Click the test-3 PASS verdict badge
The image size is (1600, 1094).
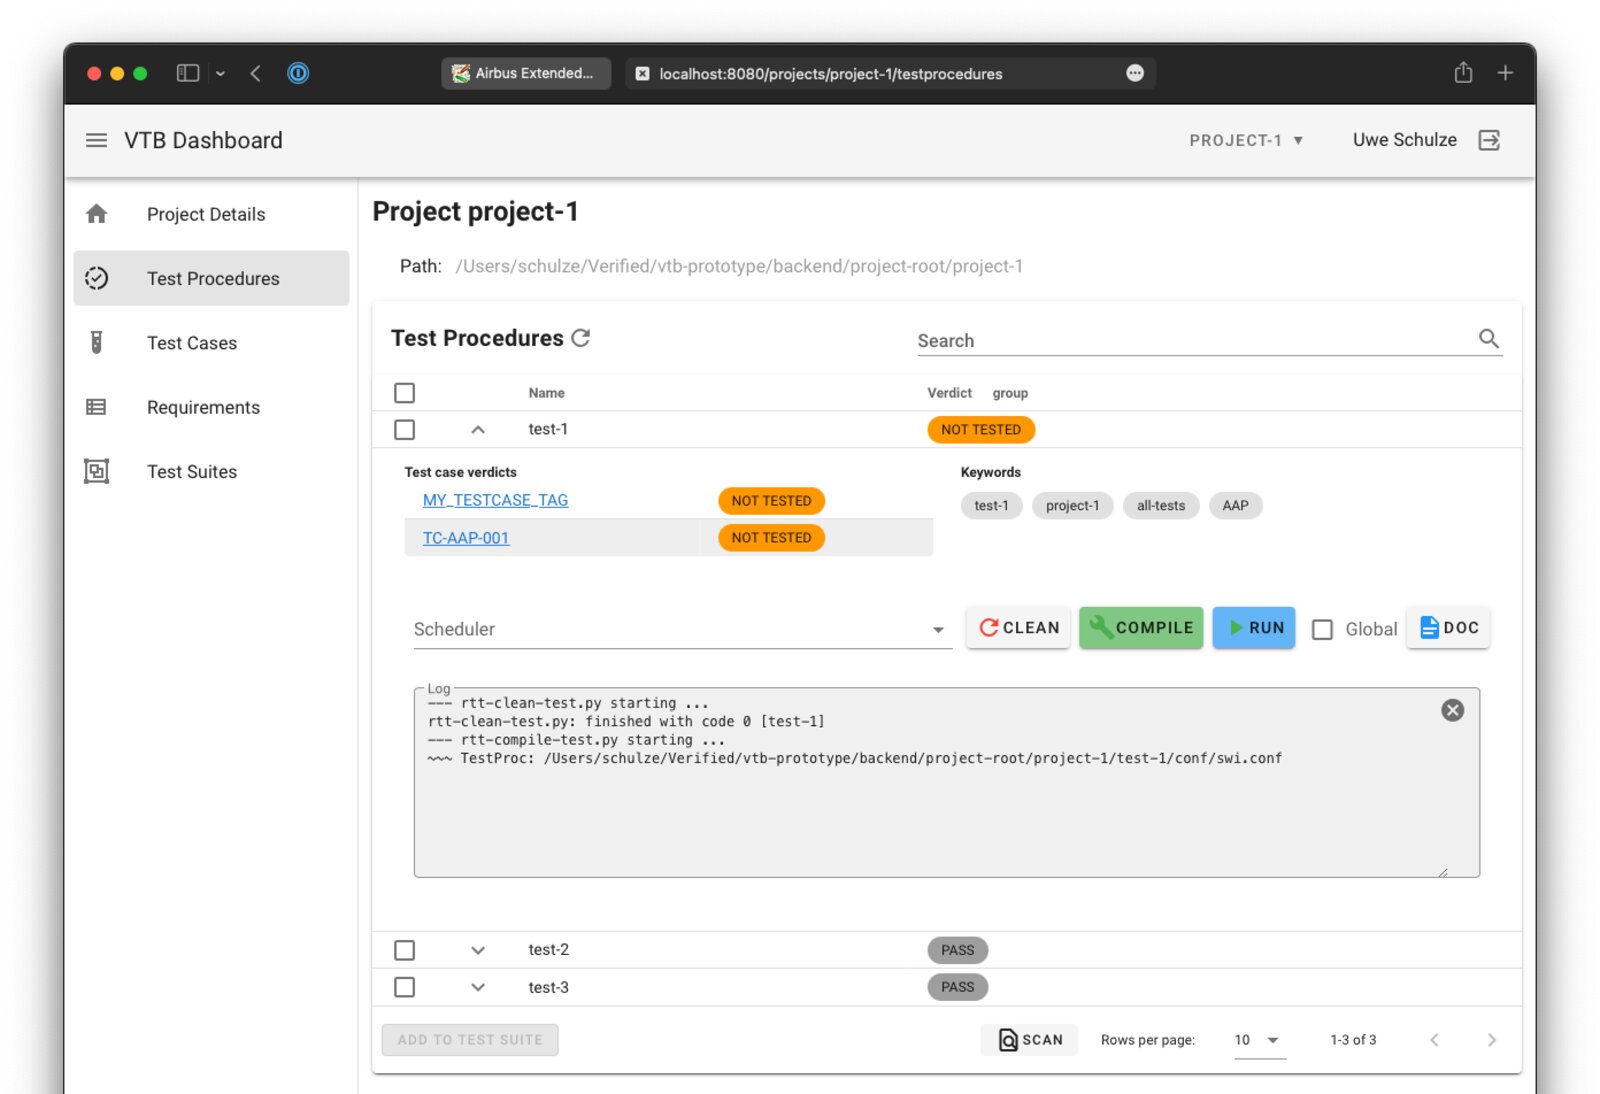957,987
